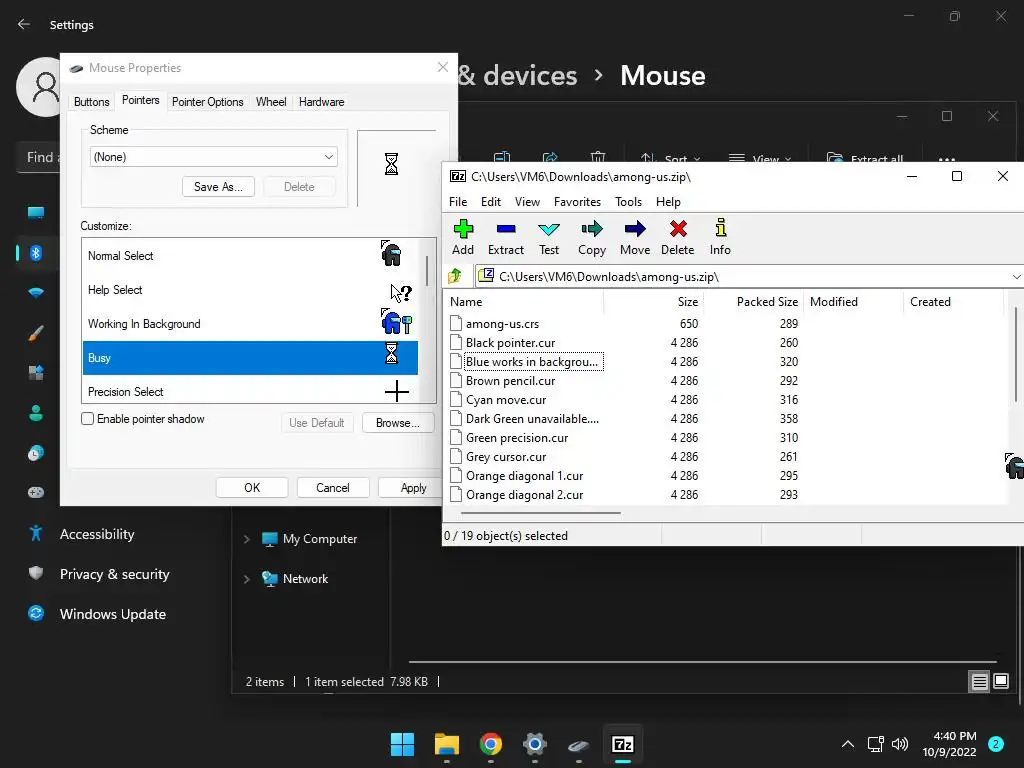The image size is (1024, 768).
Task: Enable pointer shadow checkbox
Action: coord(88,419)
